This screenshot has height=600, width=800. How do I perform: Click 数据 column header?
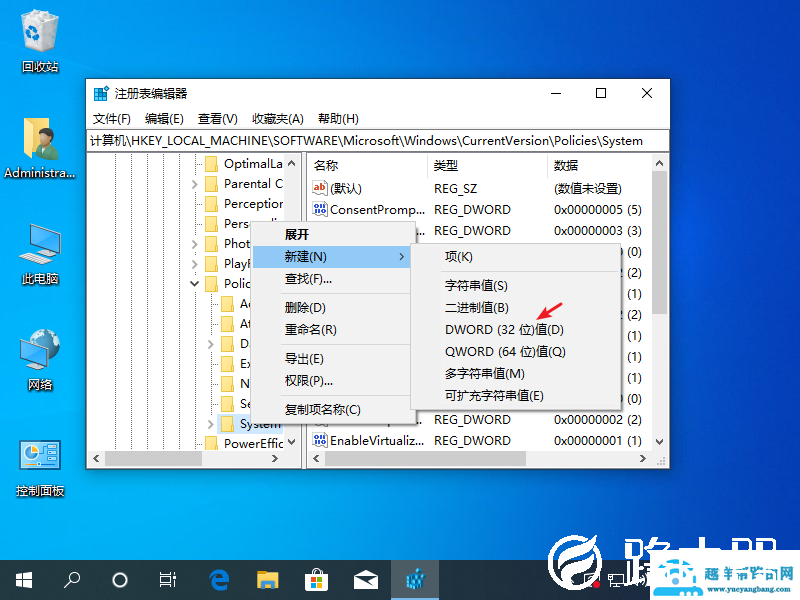pyautogui.click(x=599, y=165)
